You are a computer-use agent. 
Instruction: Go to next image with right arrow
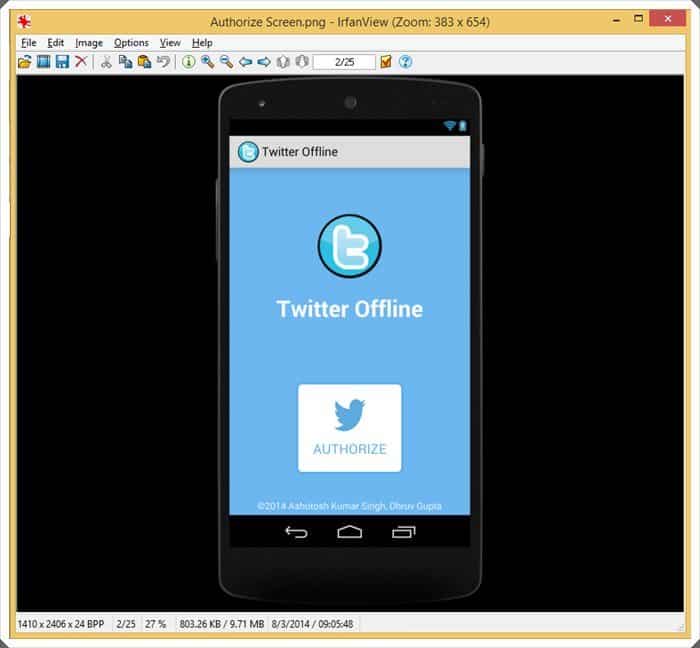264,62
